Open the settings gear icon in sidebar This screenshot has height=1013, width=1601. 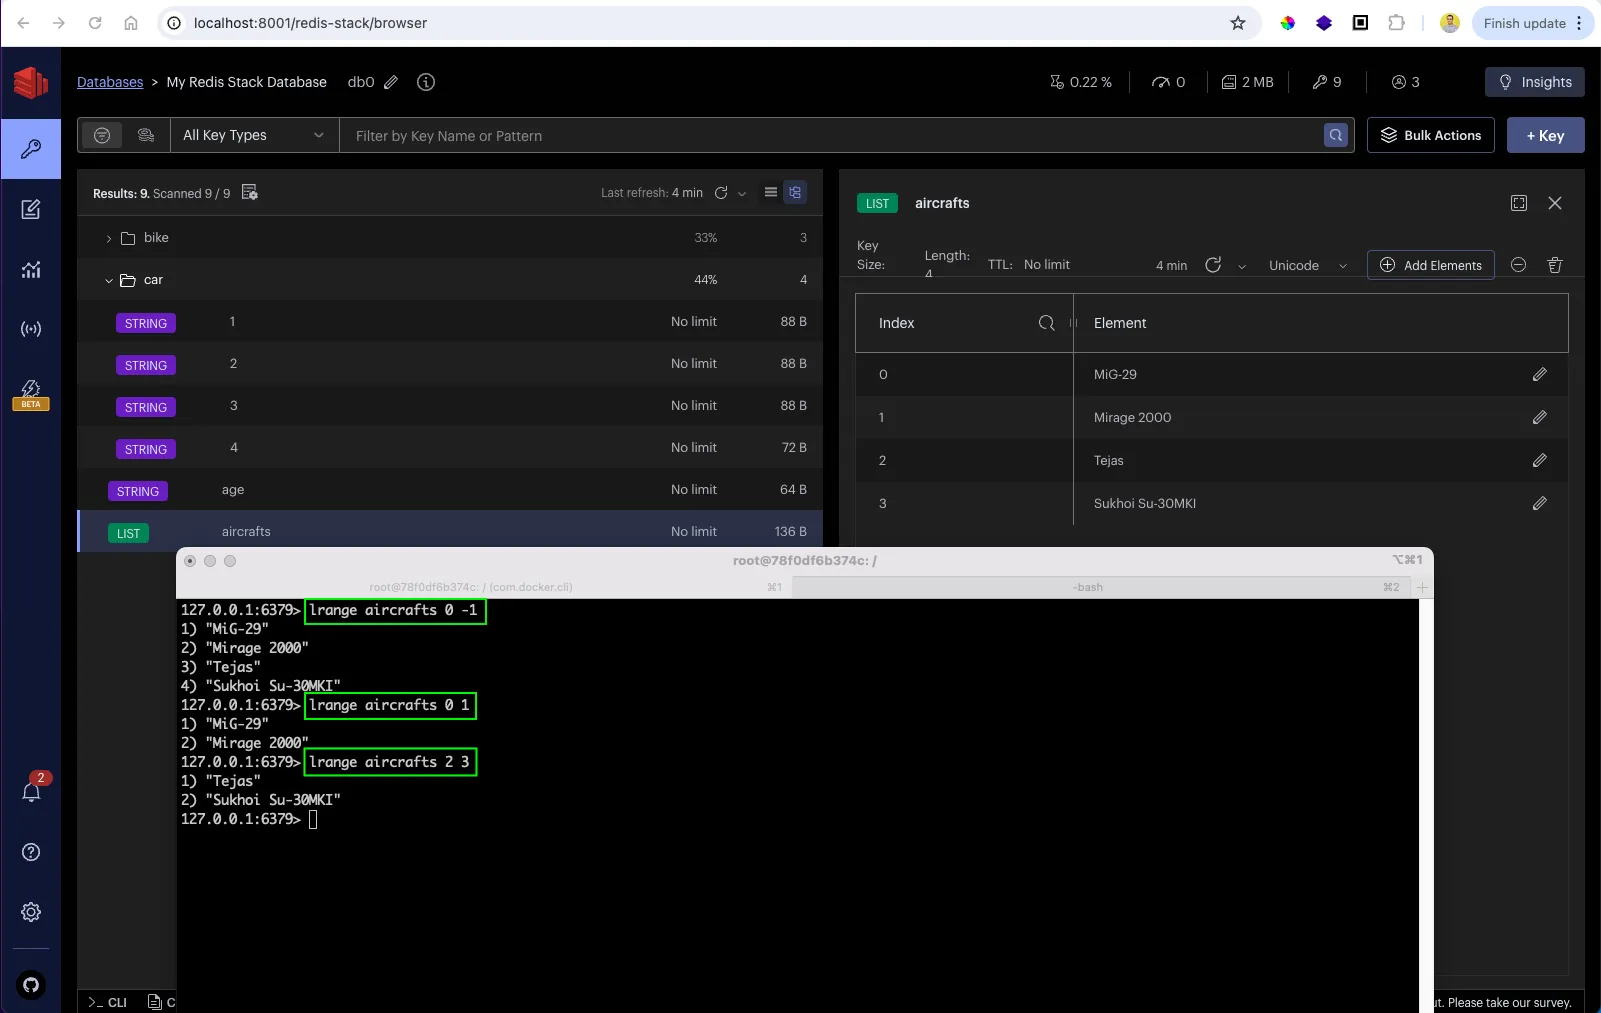pos(31,912)
